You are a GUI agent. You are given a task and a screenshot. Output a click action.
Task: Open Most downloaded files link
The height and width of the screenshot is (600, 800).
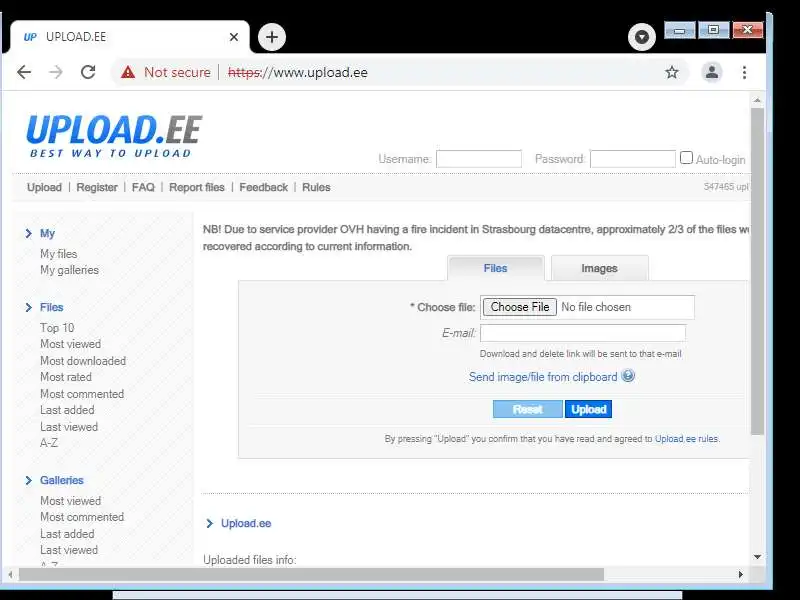point(83,361)
